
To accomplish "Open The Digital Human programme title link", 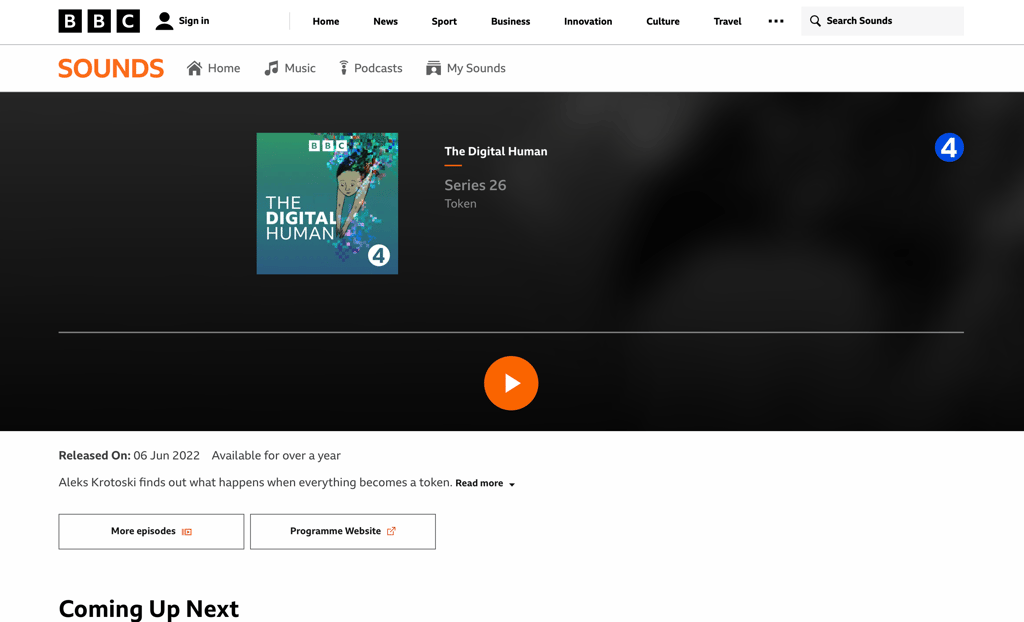I will click(496, 152).
